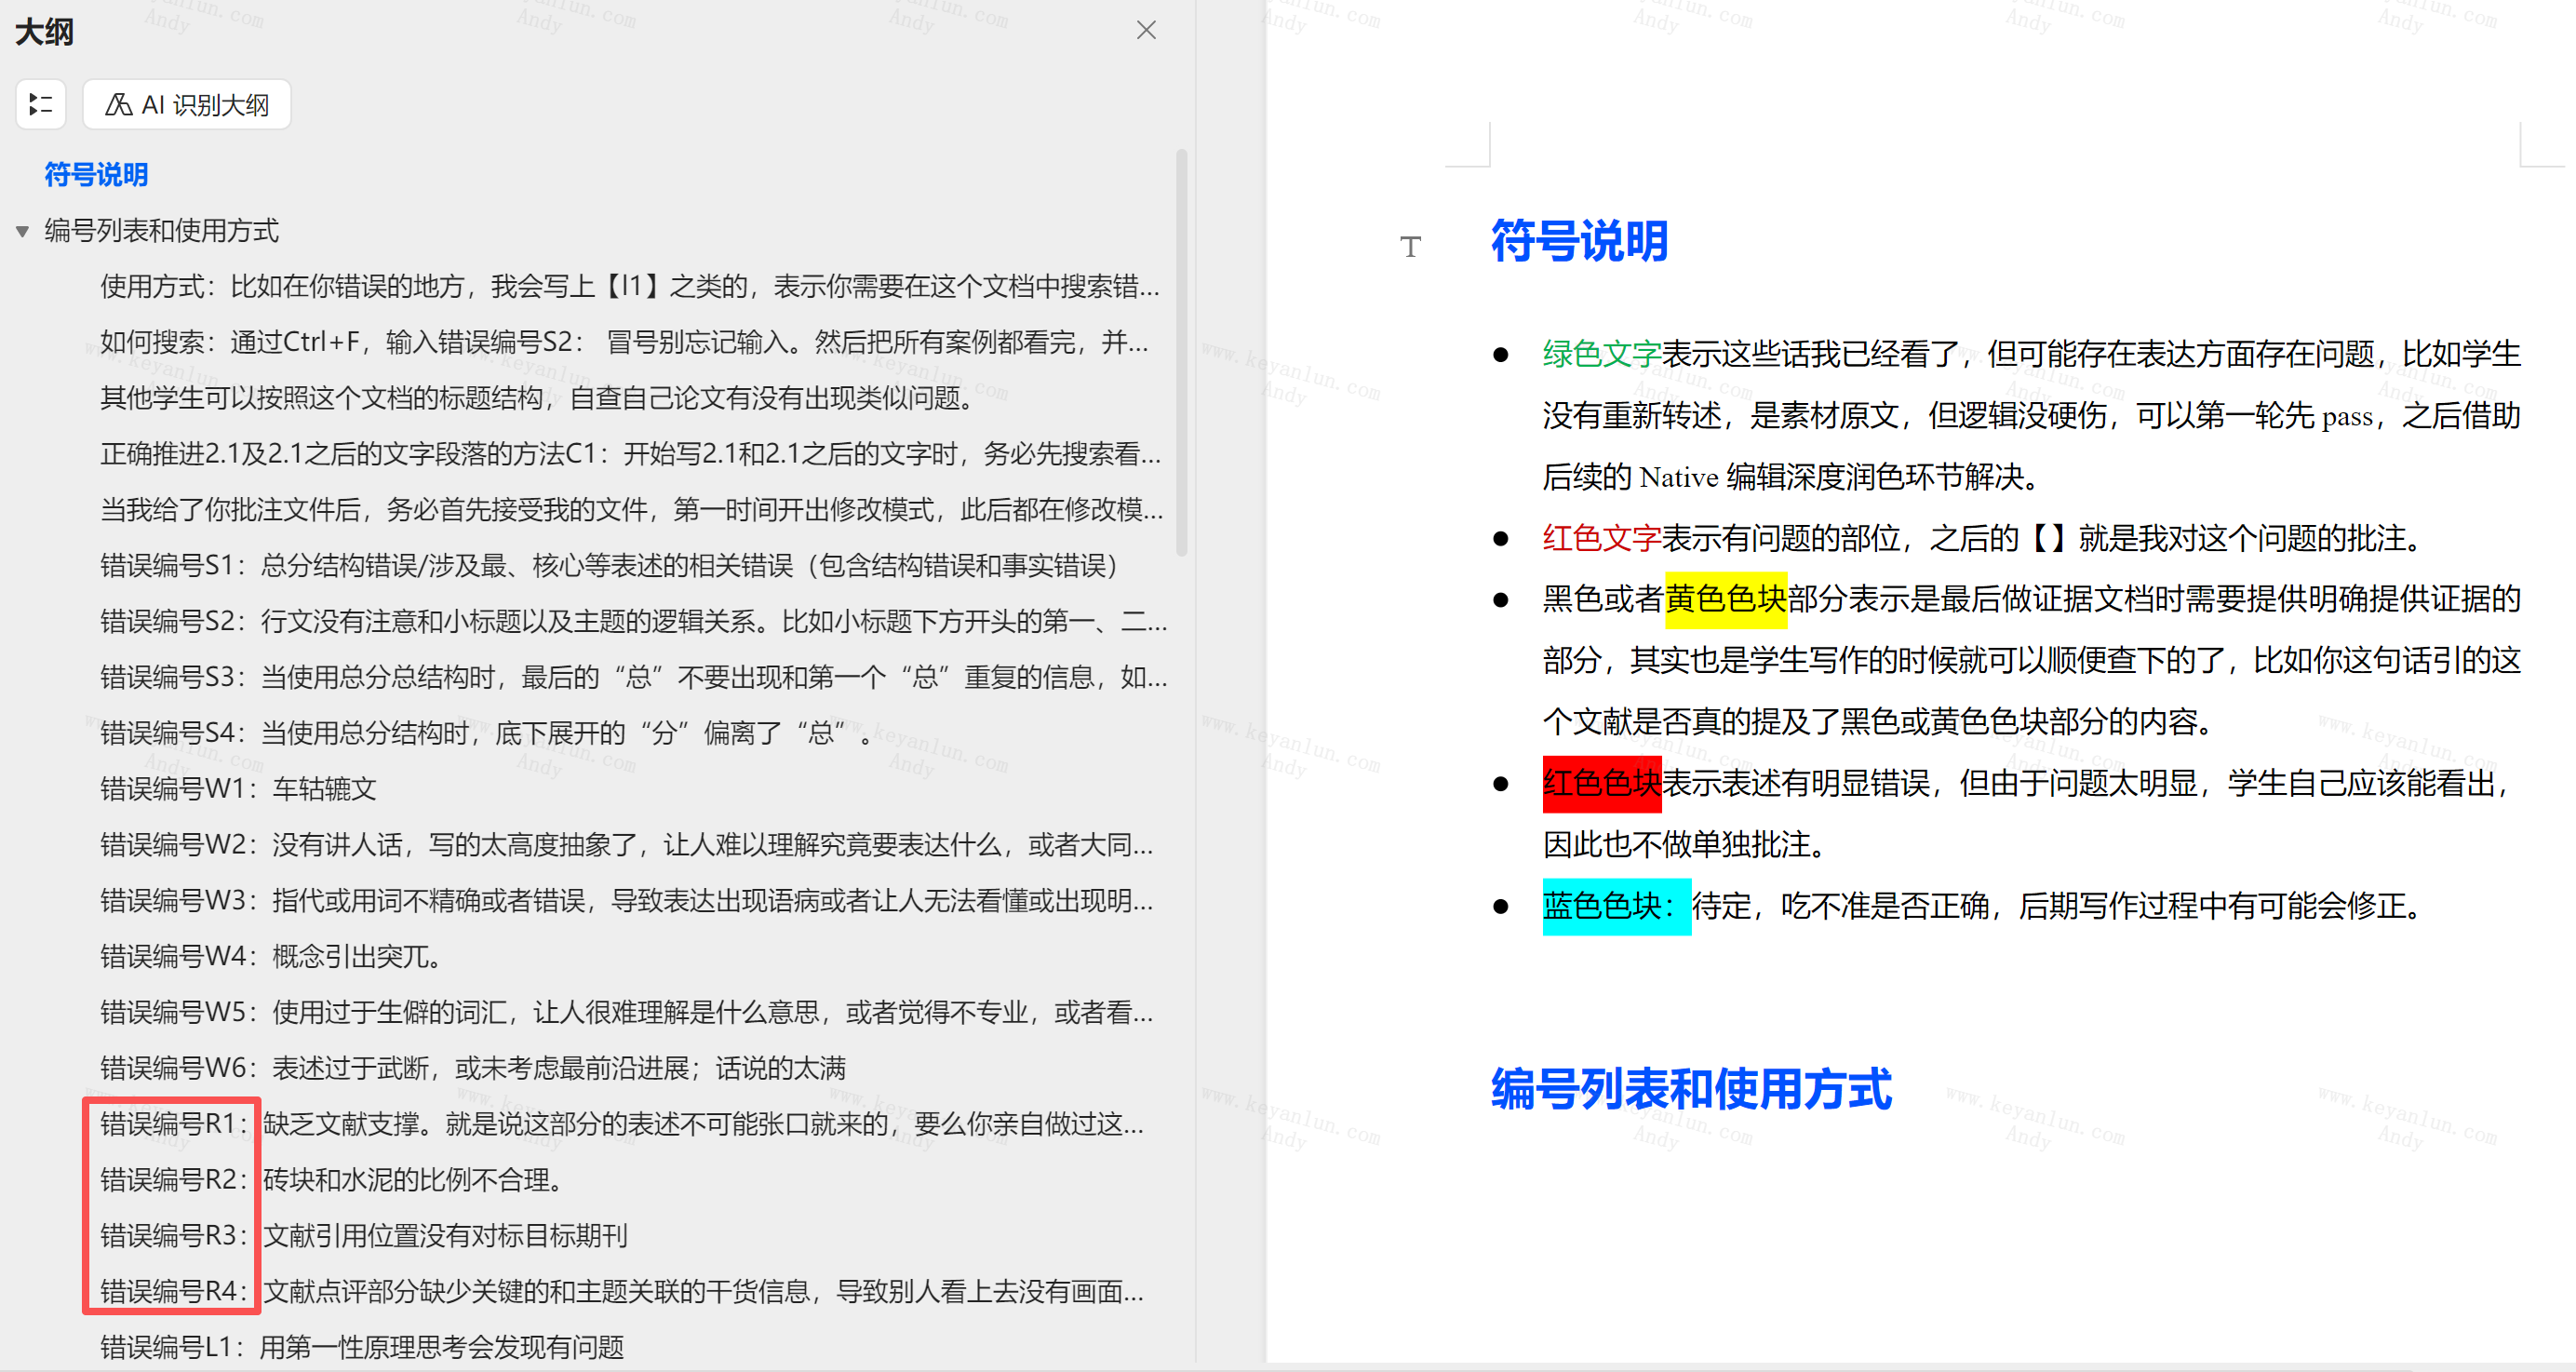Go to outline item 错误编号W1：车轱辘文

tap(238, 790)
